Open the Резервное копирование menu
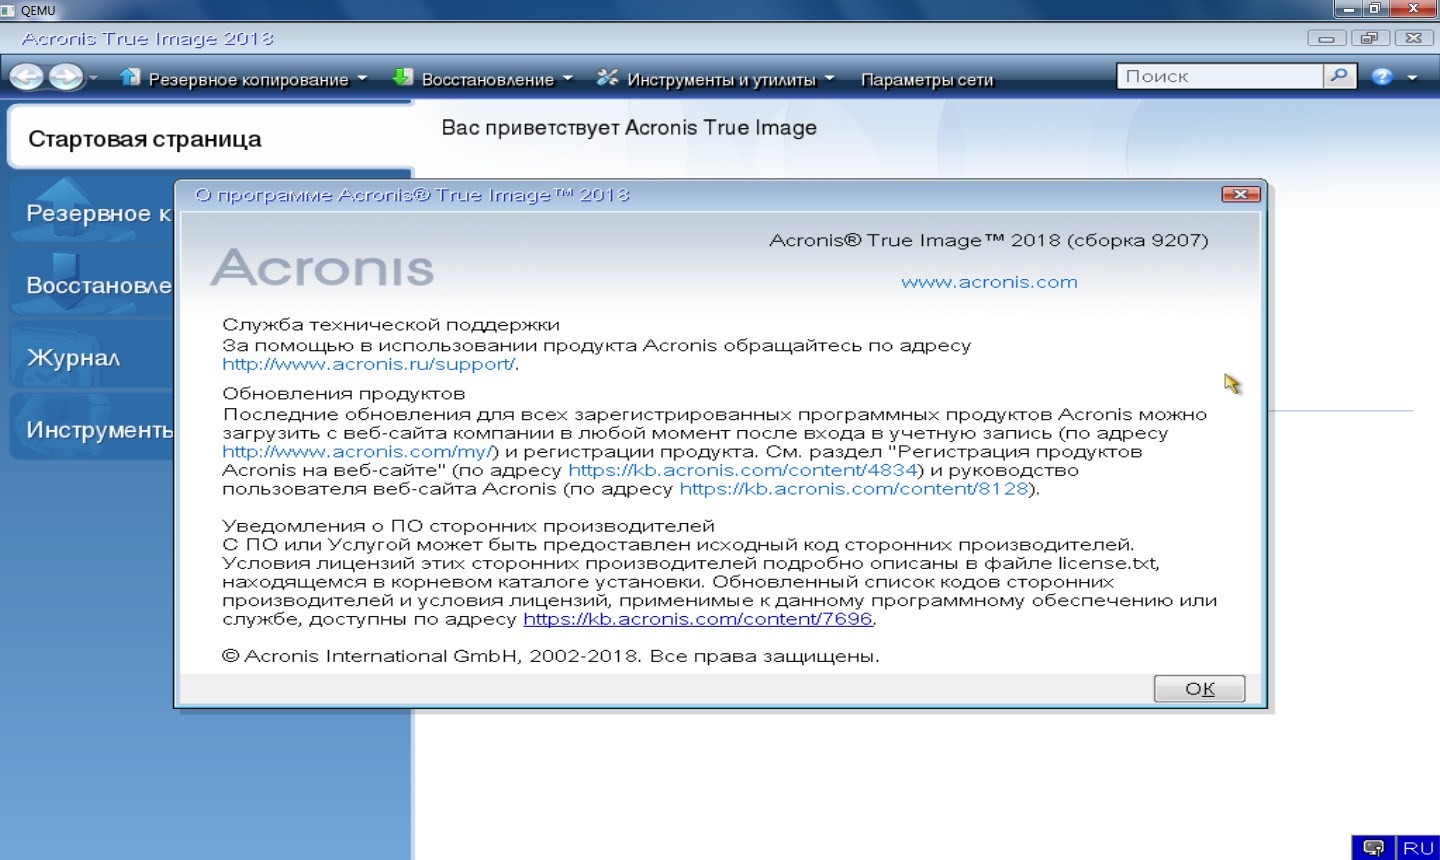The height and width of the screenshot is (860, 1440). coord(248,79)
